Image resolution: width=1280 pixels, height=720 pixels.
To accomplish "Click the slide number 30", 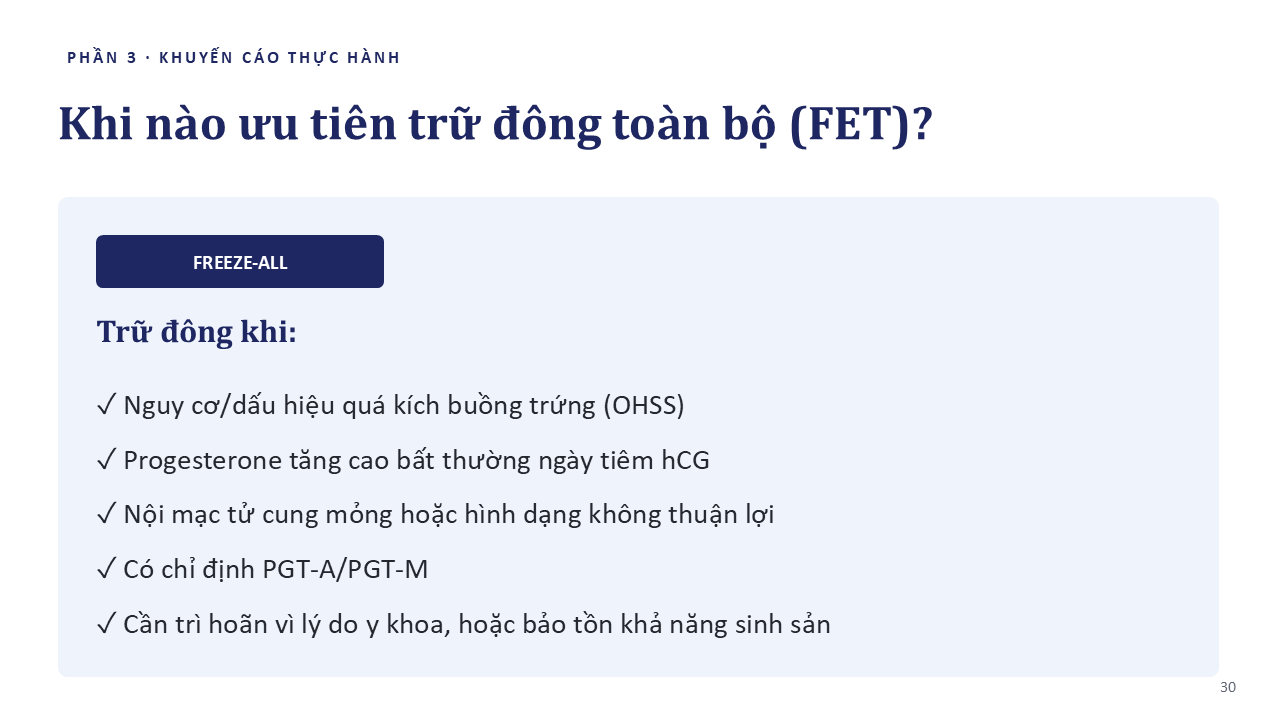I will (1228, 688).
